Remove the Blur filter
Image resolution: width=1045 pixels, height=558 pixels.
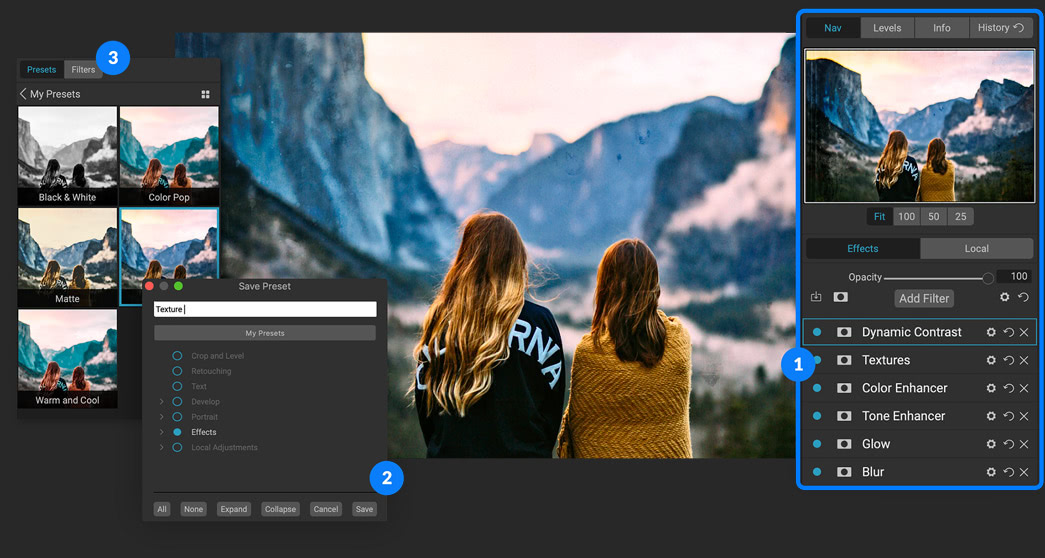[1024, 472]
